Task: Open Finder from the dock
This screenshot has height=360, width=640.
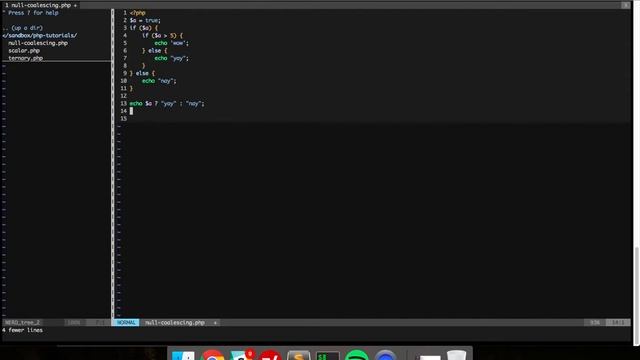Action: [183, 355]
